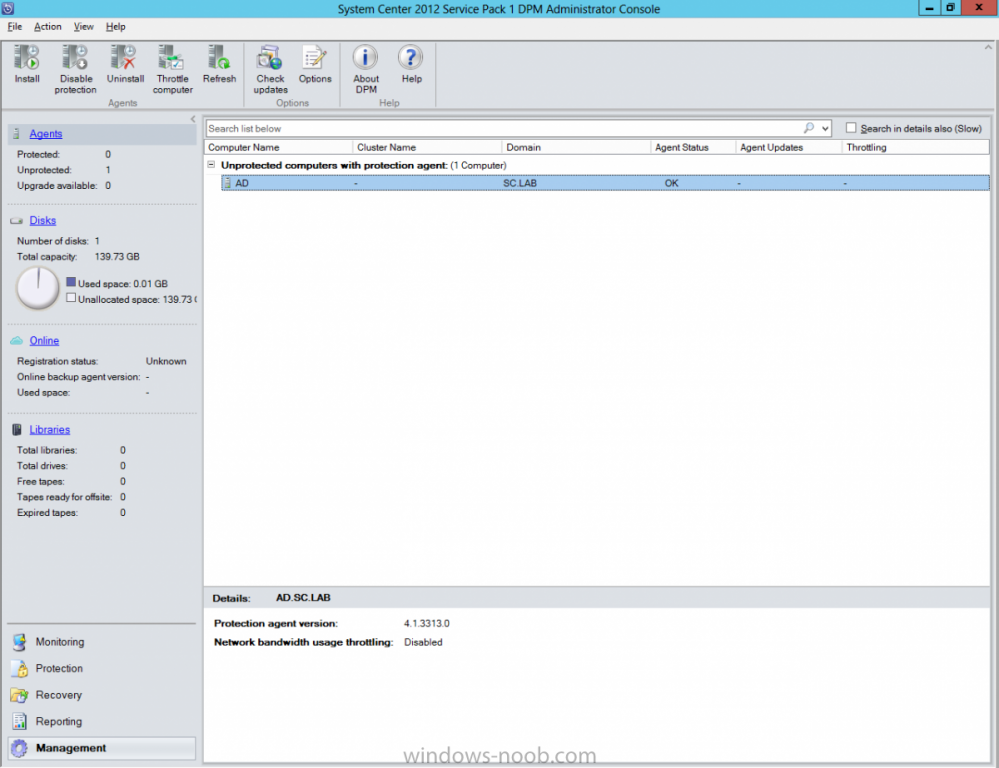Open the Options dialog icon
The image size is (999, 768).
[x=315, y=57]
